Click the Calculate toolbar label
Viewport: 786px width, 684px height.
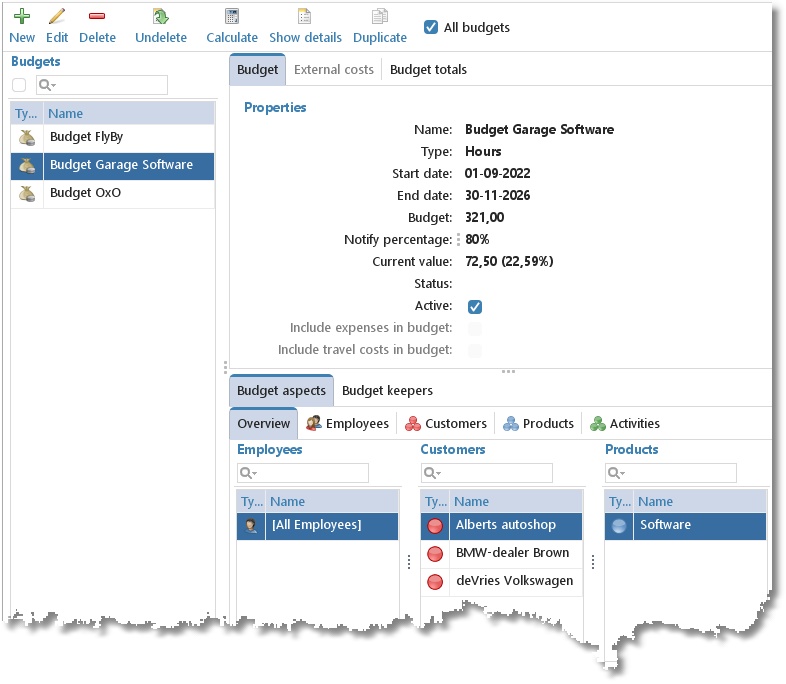232,38
